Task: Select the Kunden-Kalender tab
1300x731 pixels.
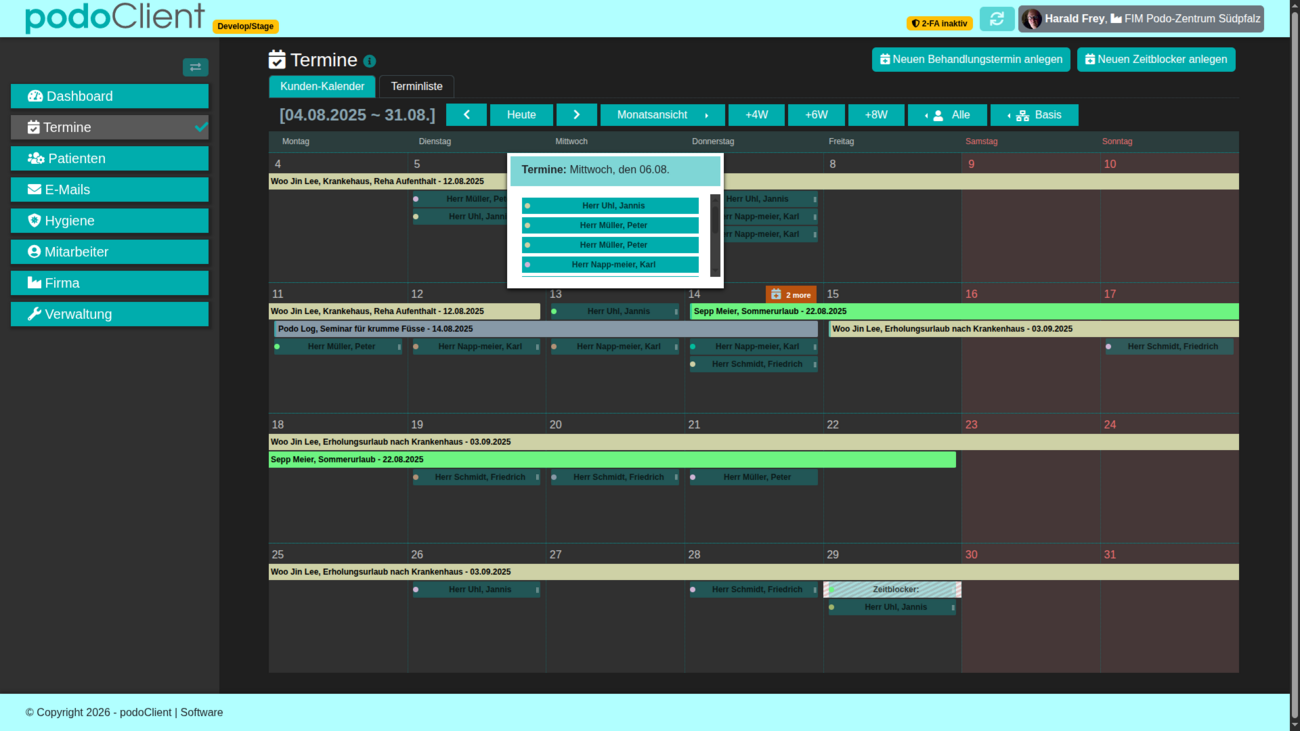Action: click(322, 87)
